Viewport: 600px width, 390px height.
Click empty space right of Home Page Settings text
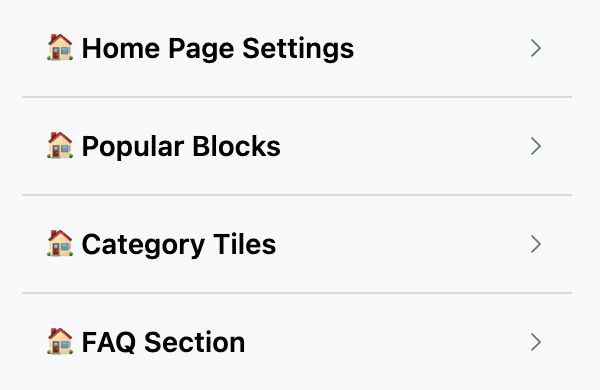[x=442, y=48]
